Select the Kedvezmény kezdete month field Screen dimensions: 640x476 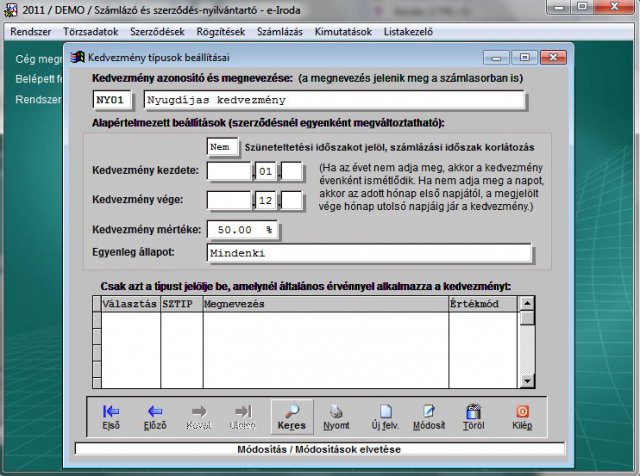[265, 171]
